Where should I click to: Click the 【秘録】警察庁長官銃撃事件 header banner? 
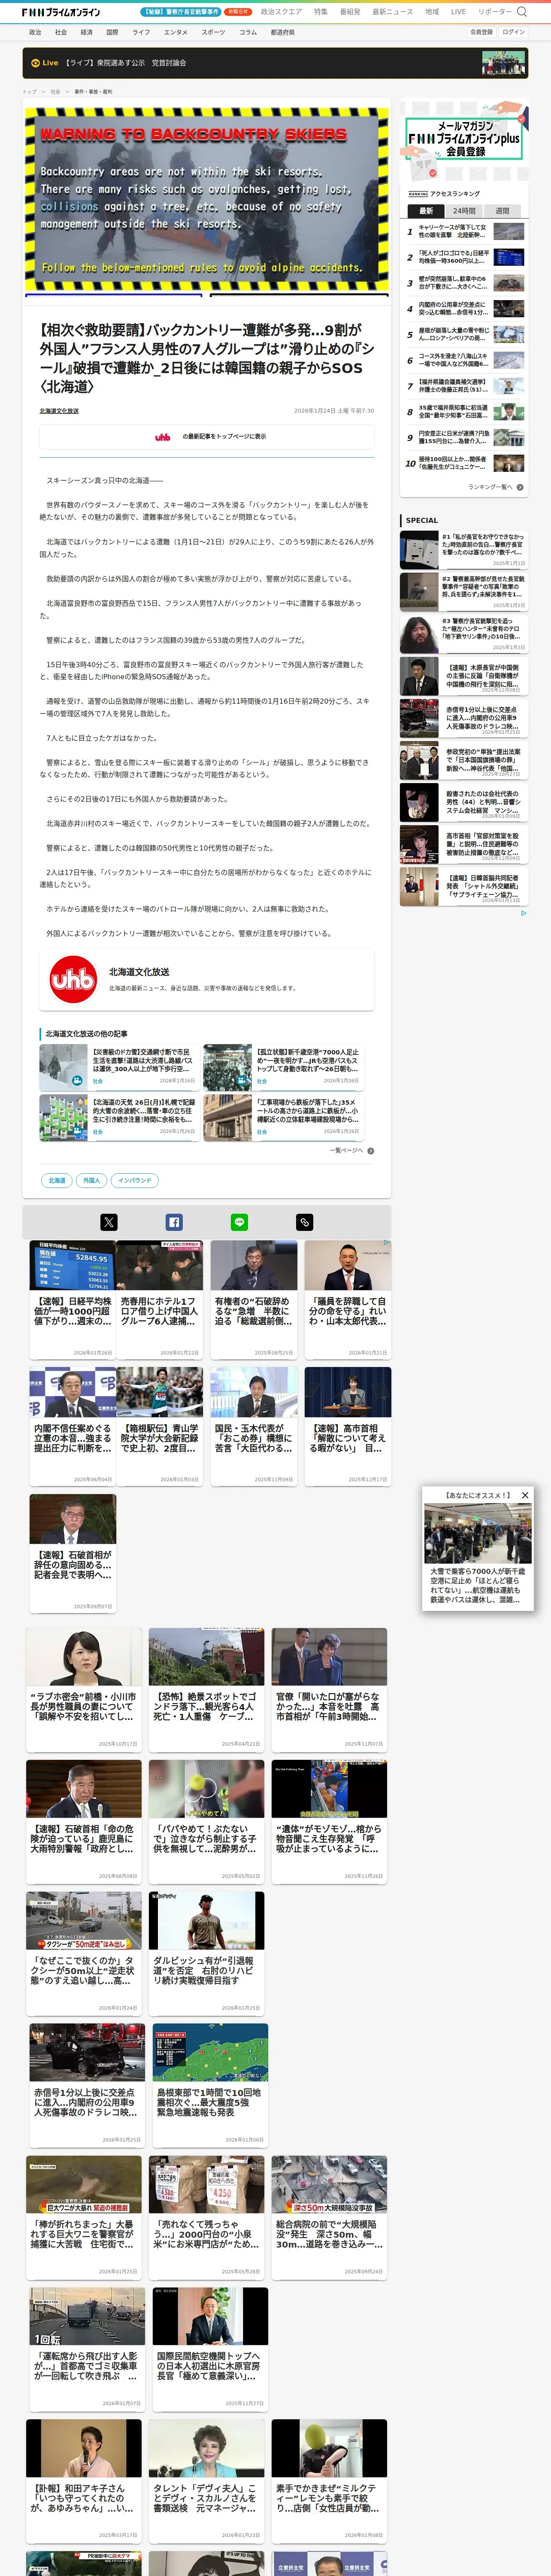181,12
